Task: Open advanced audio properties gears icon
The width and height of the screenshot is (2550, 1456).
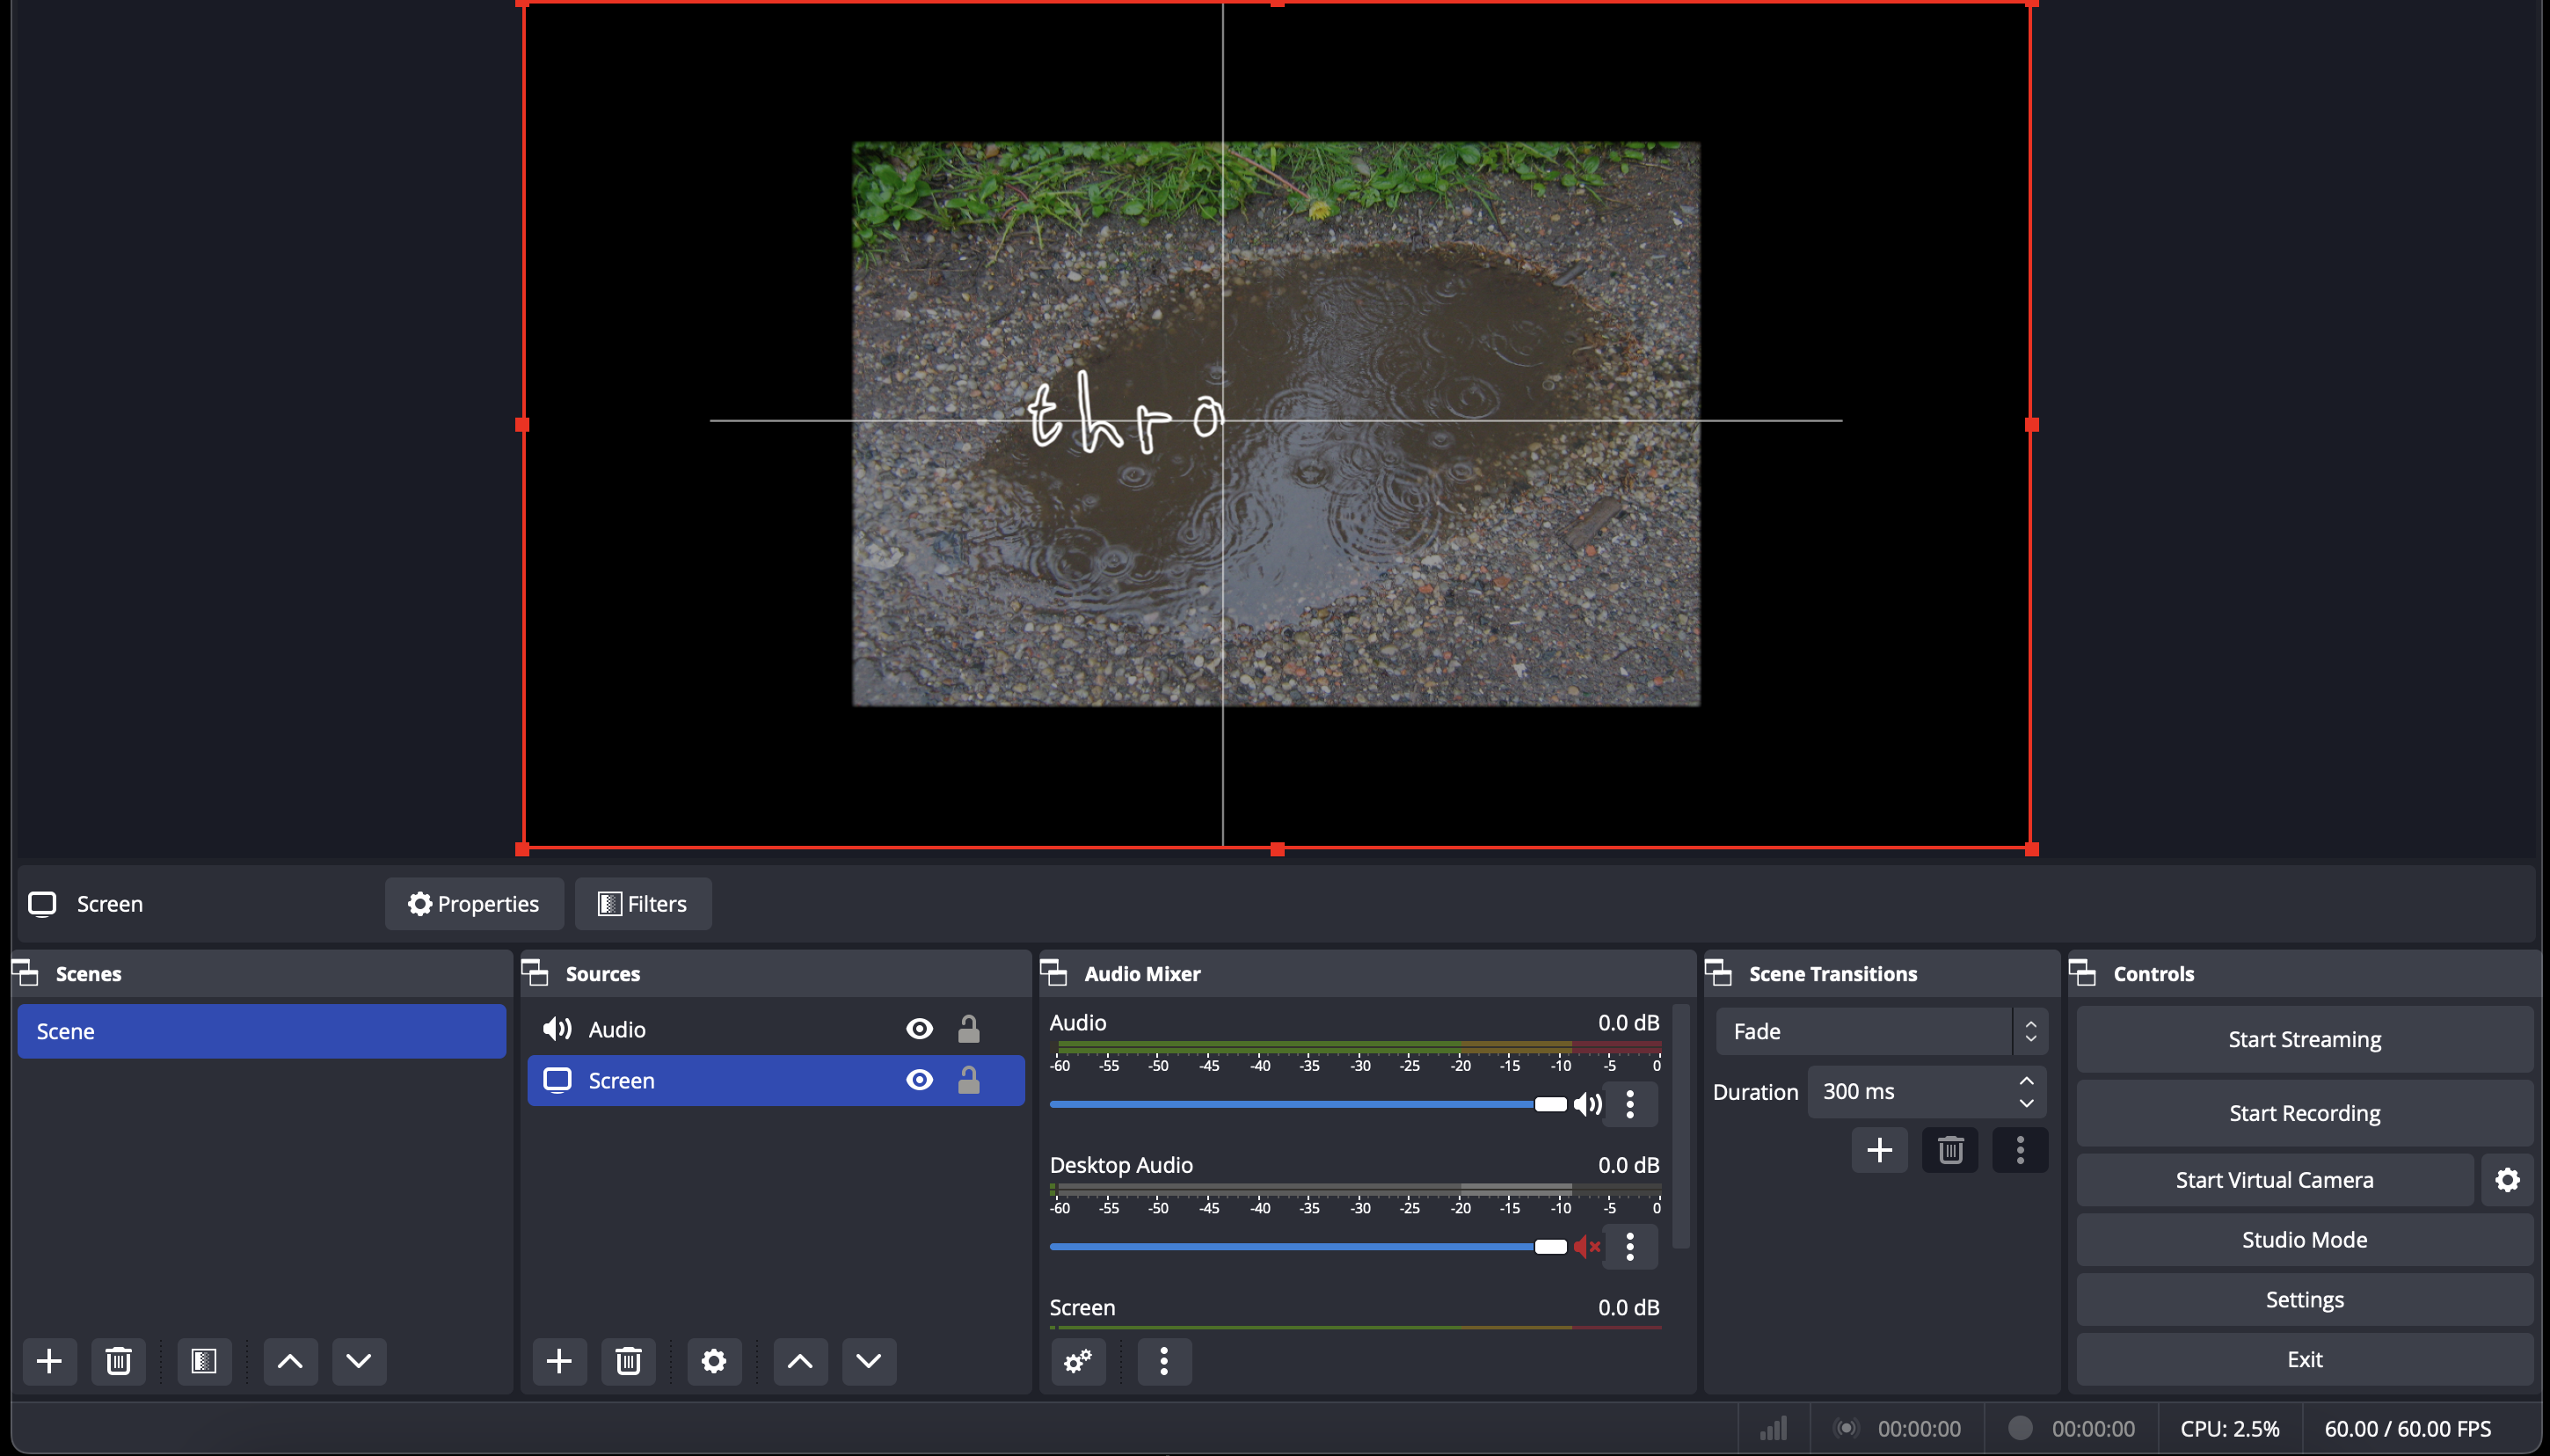Action: (1078, 1361)
